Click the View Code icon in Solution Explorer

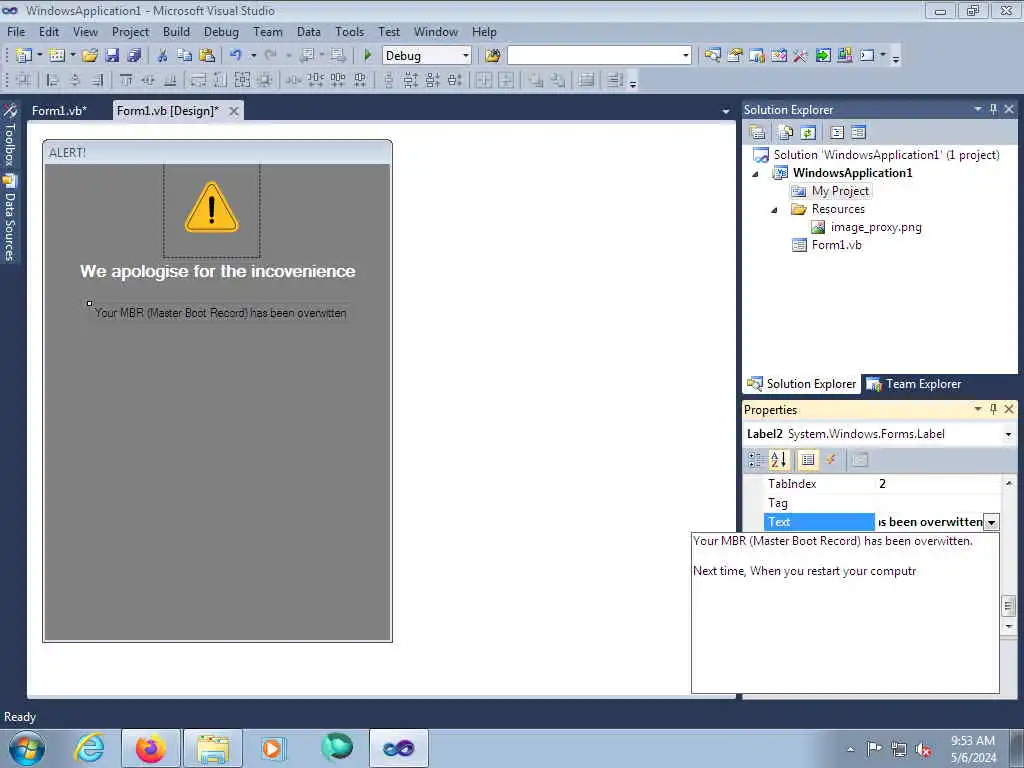pyautogui.click(x=837, y=133)
